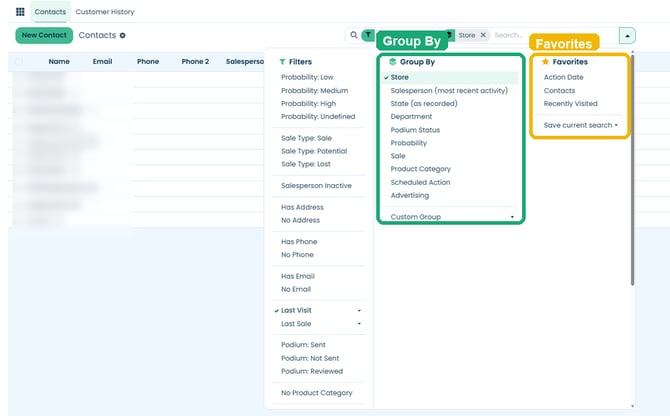Group by Department
Viewport: 670px width, 416px height.
click(411, 117)
